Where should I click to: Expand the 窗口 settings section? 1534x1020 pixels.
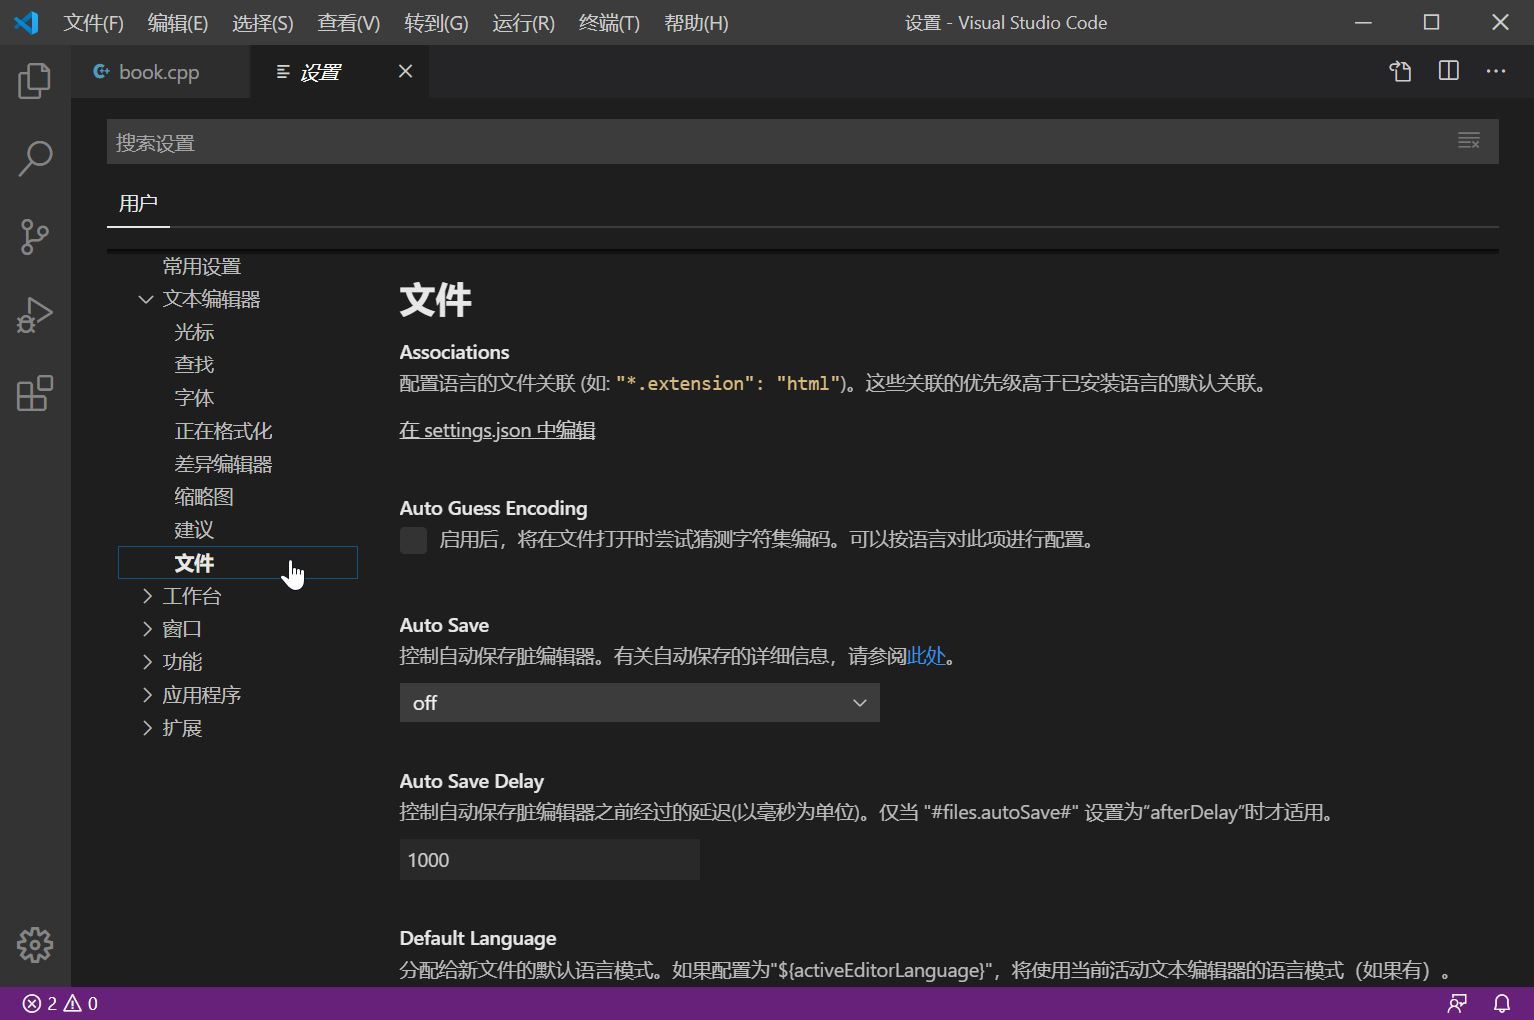pyautogui.click(x=147, y=629)
